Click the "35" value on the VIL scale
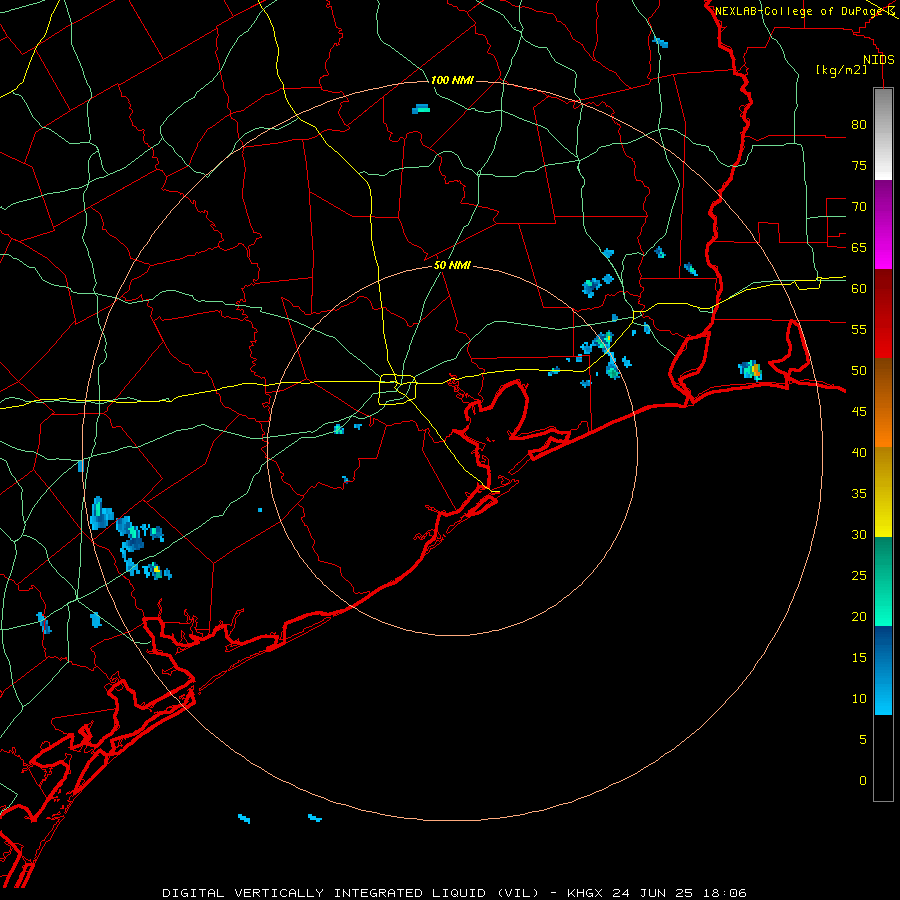This screenshot has width=900, height=900. (x=859, y=494)
